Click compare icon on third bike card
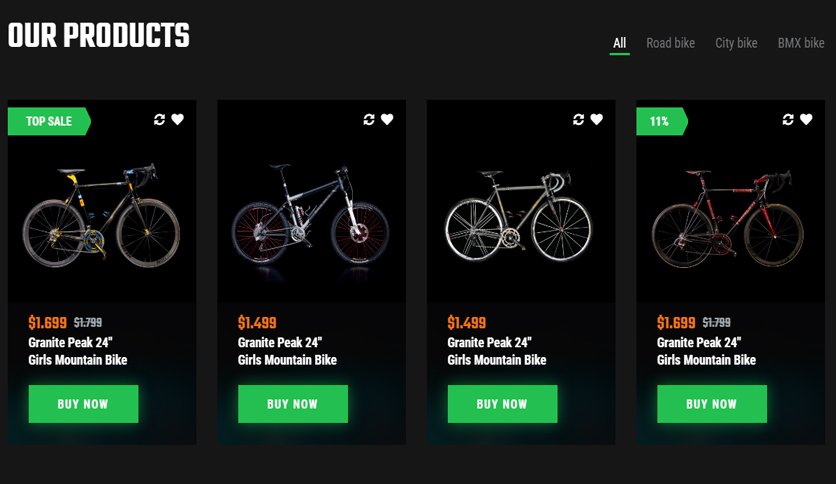The height and width of the screenshot is (484, 836). [578, 119]
